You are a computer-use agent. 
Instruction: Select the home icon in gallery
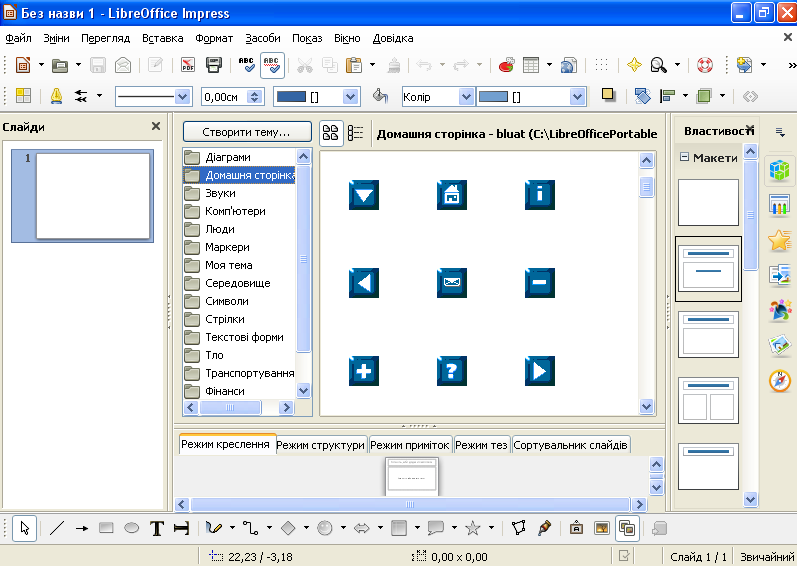(x=452, y=194)
